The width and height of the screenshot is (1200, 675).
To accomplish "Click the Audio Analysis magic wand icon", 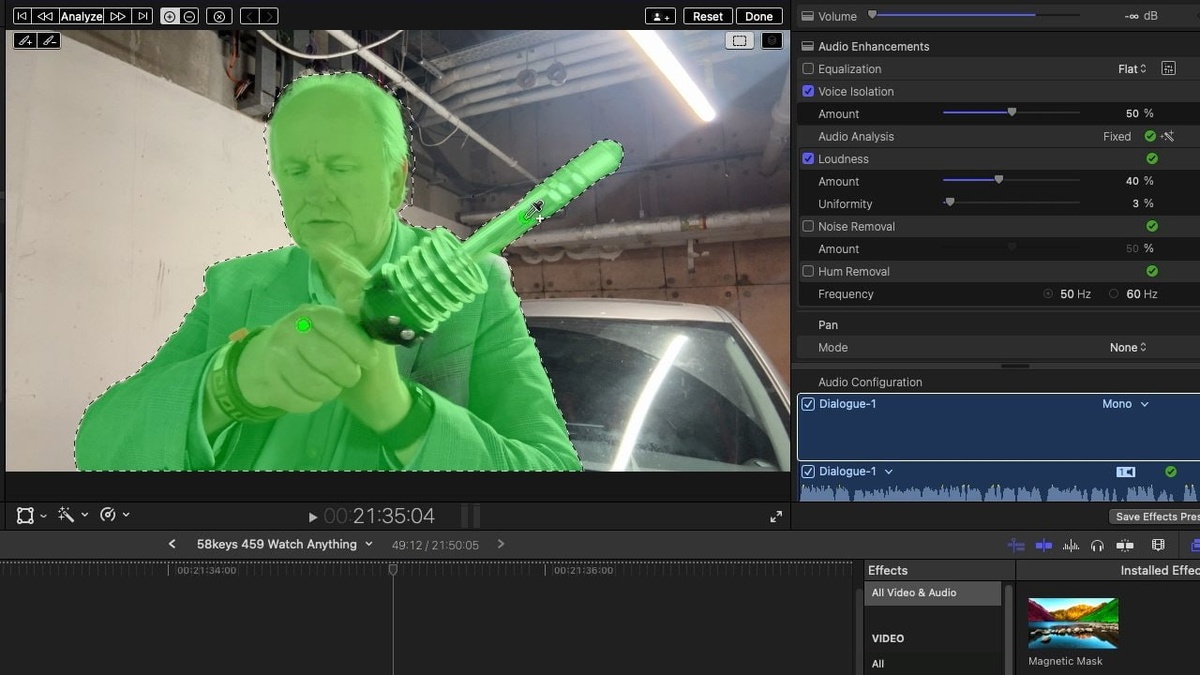I will [1167, 136].
